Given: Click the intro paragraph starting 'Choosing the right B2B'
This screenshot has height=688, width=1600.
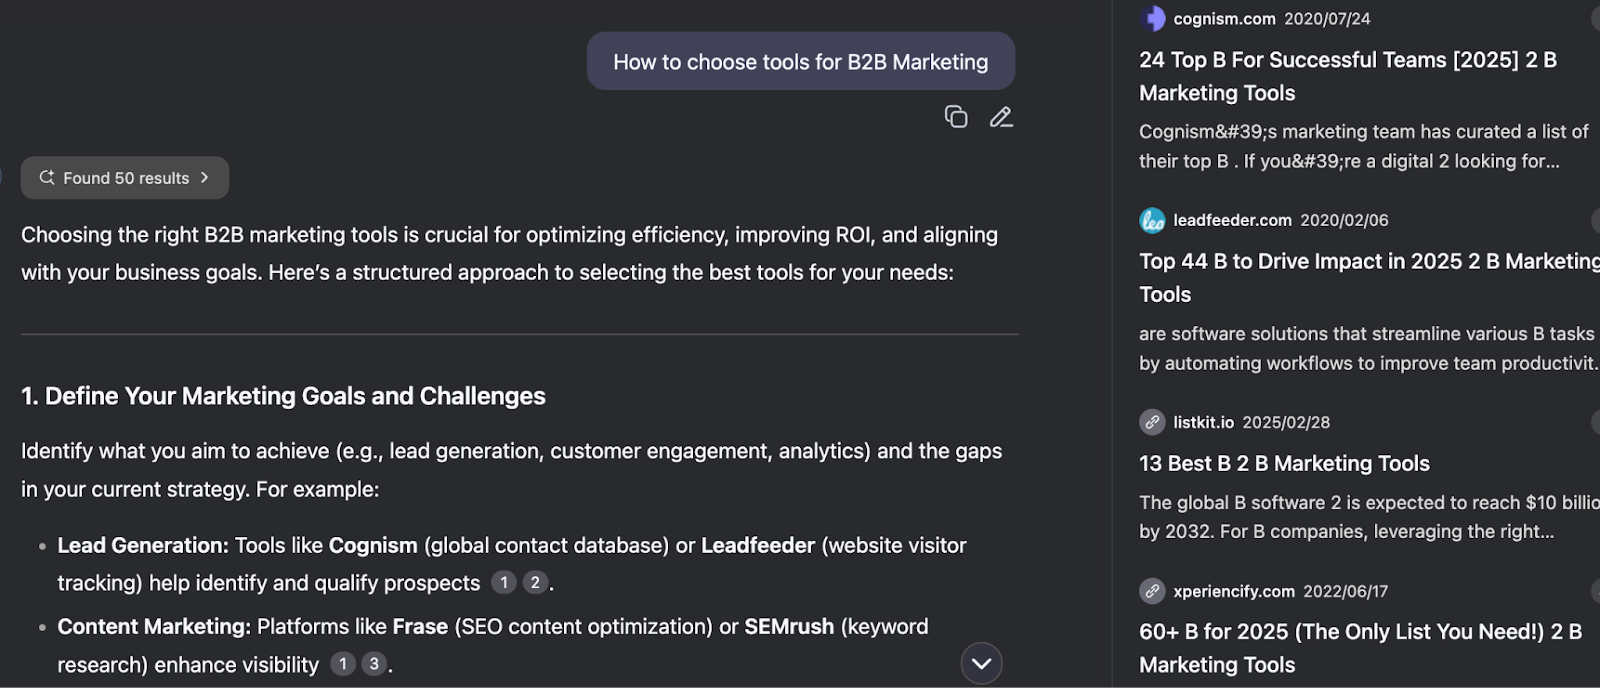Looking at the screenshot, I should point(509,253).
